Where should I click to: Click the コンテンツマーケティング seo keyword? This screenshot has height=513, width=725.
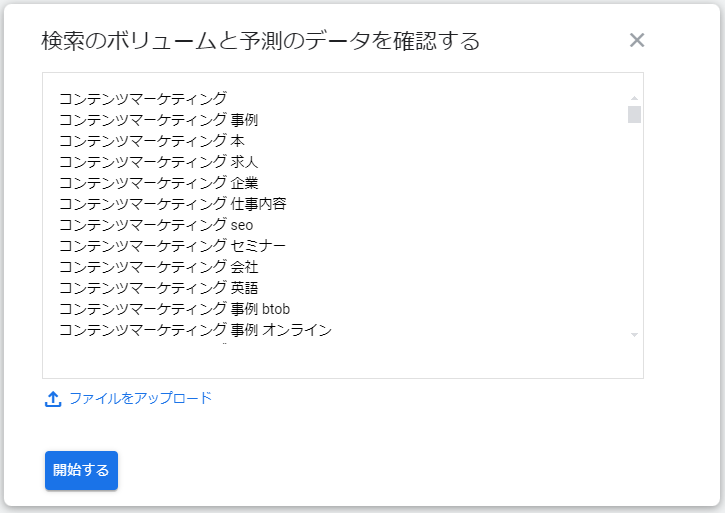(x=156, y=224)
